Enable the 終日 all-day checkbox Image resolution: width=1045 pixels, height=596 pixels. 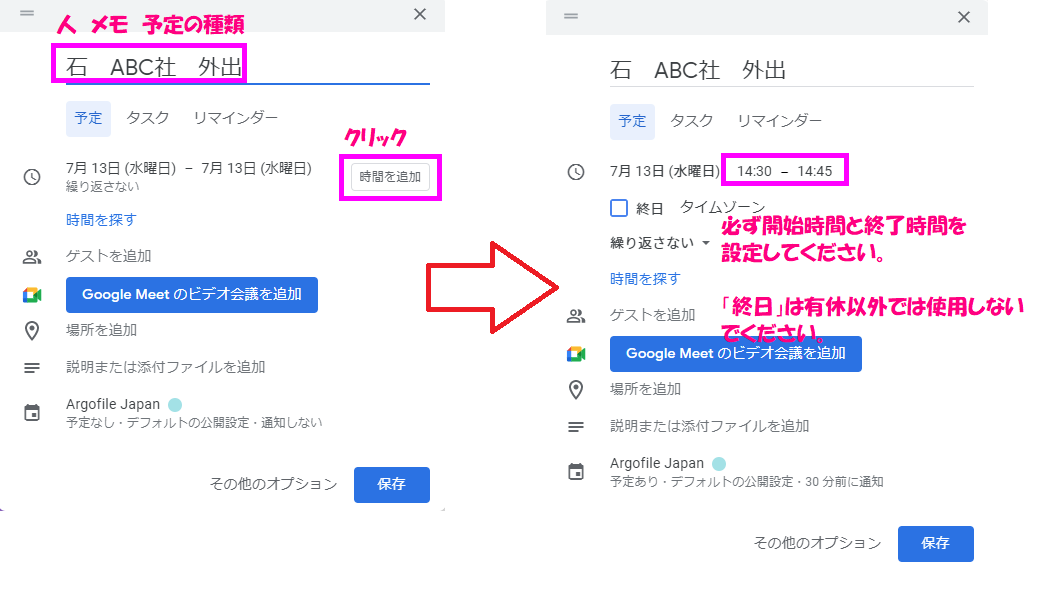619,208
